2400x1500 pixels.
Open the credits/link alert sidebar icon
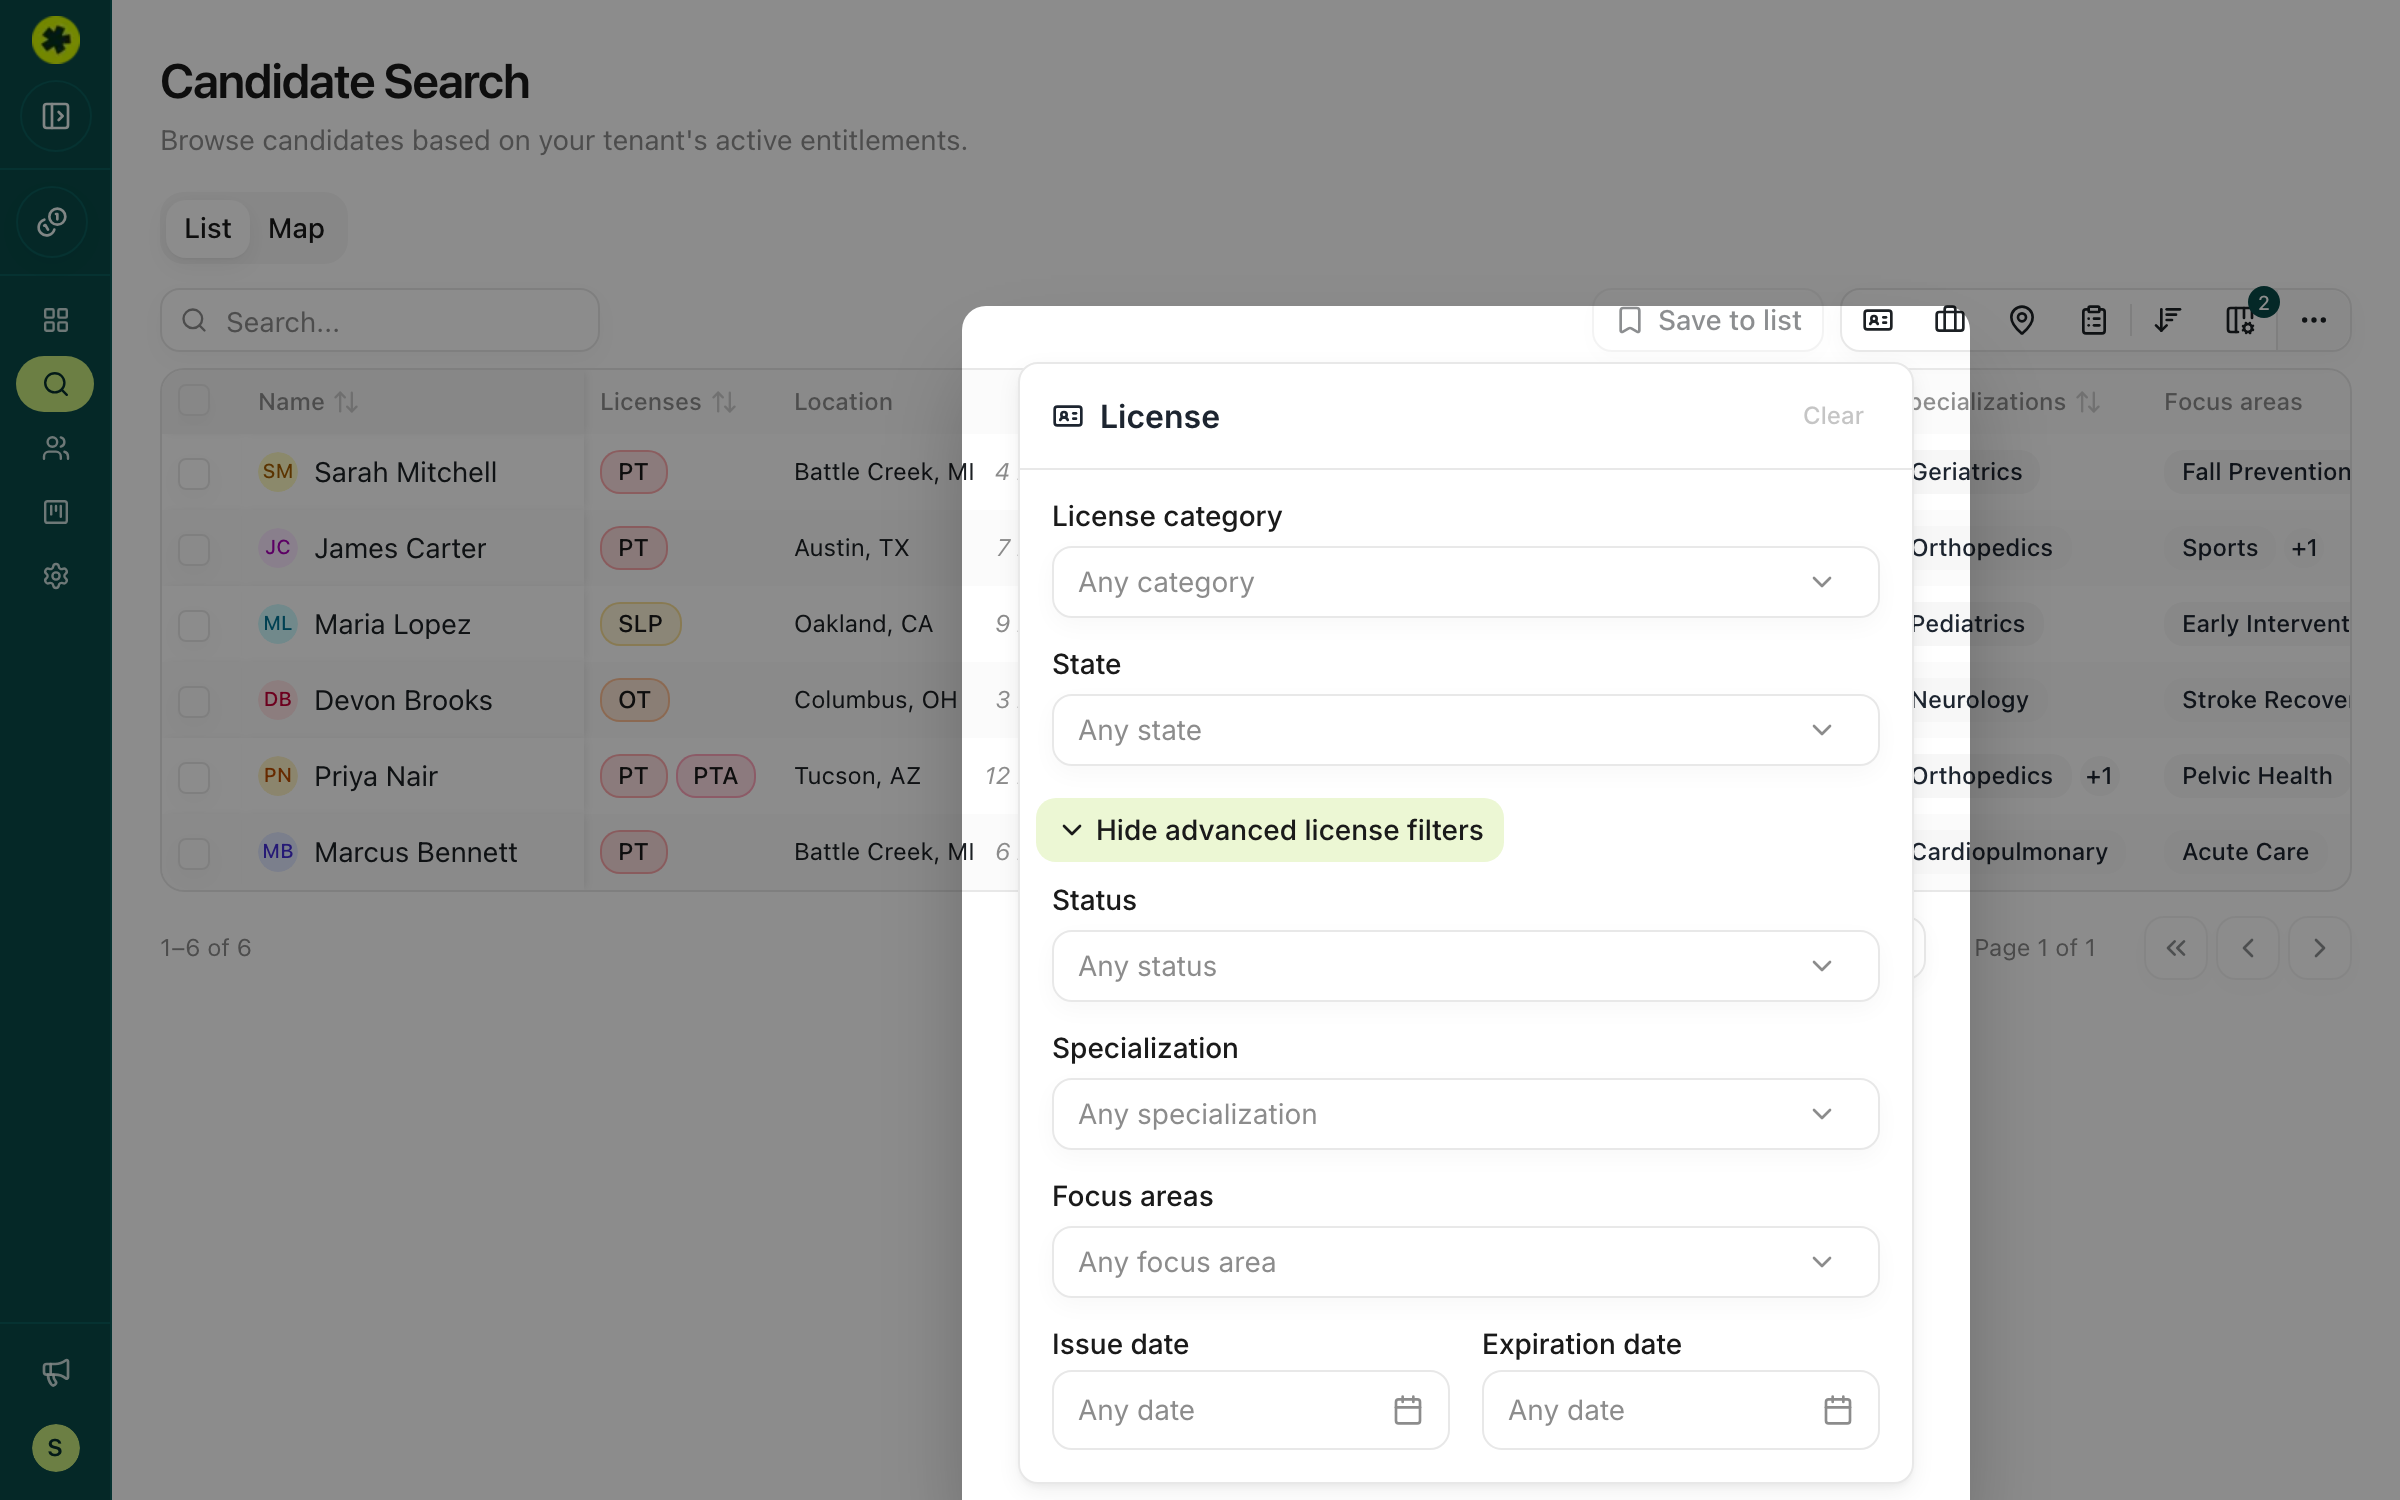pyautogui.click(x=53, y=222)
